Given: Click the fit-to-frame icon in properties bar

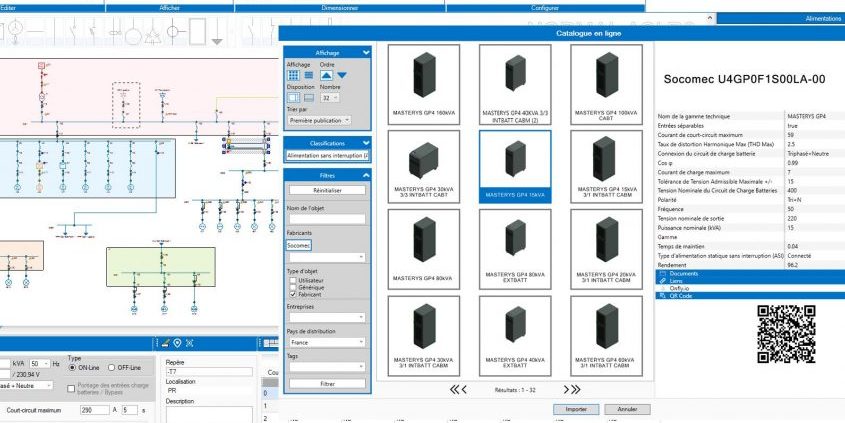Looking at the screenshot, I should coord(189,343).
